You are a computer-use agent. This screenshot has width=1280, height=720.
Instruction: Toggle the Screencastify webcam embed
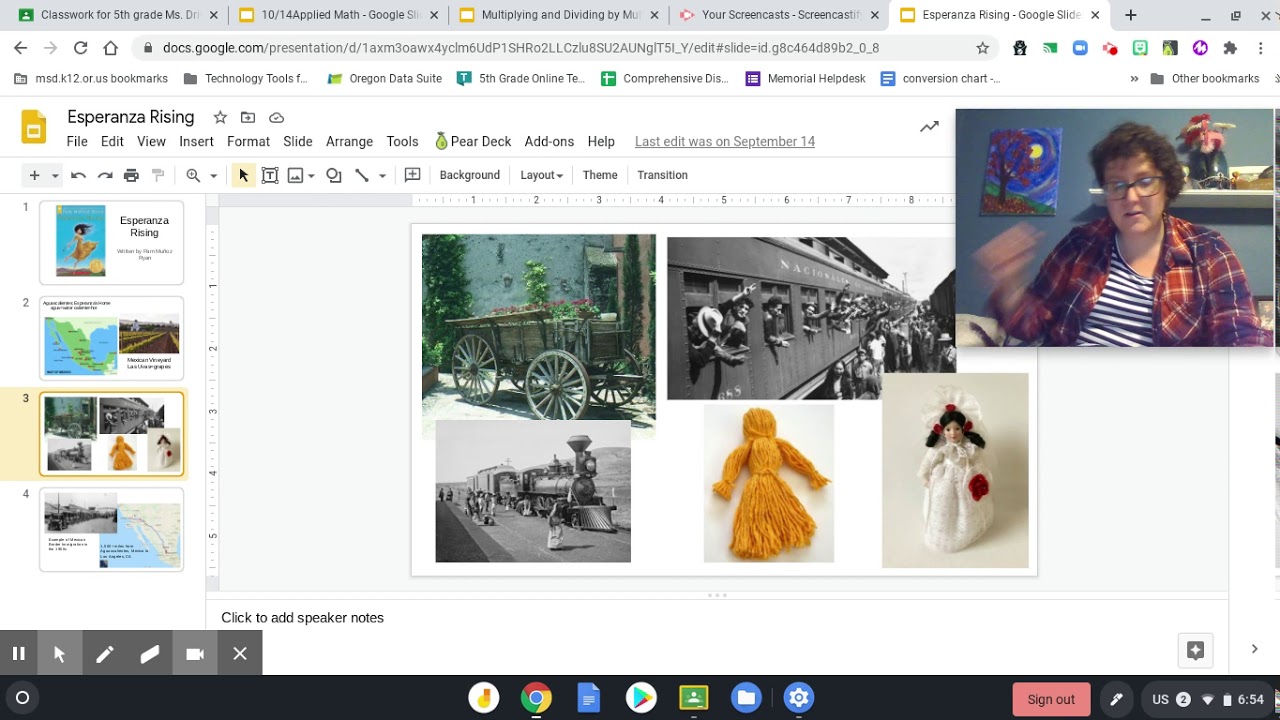tap(195, 654)
